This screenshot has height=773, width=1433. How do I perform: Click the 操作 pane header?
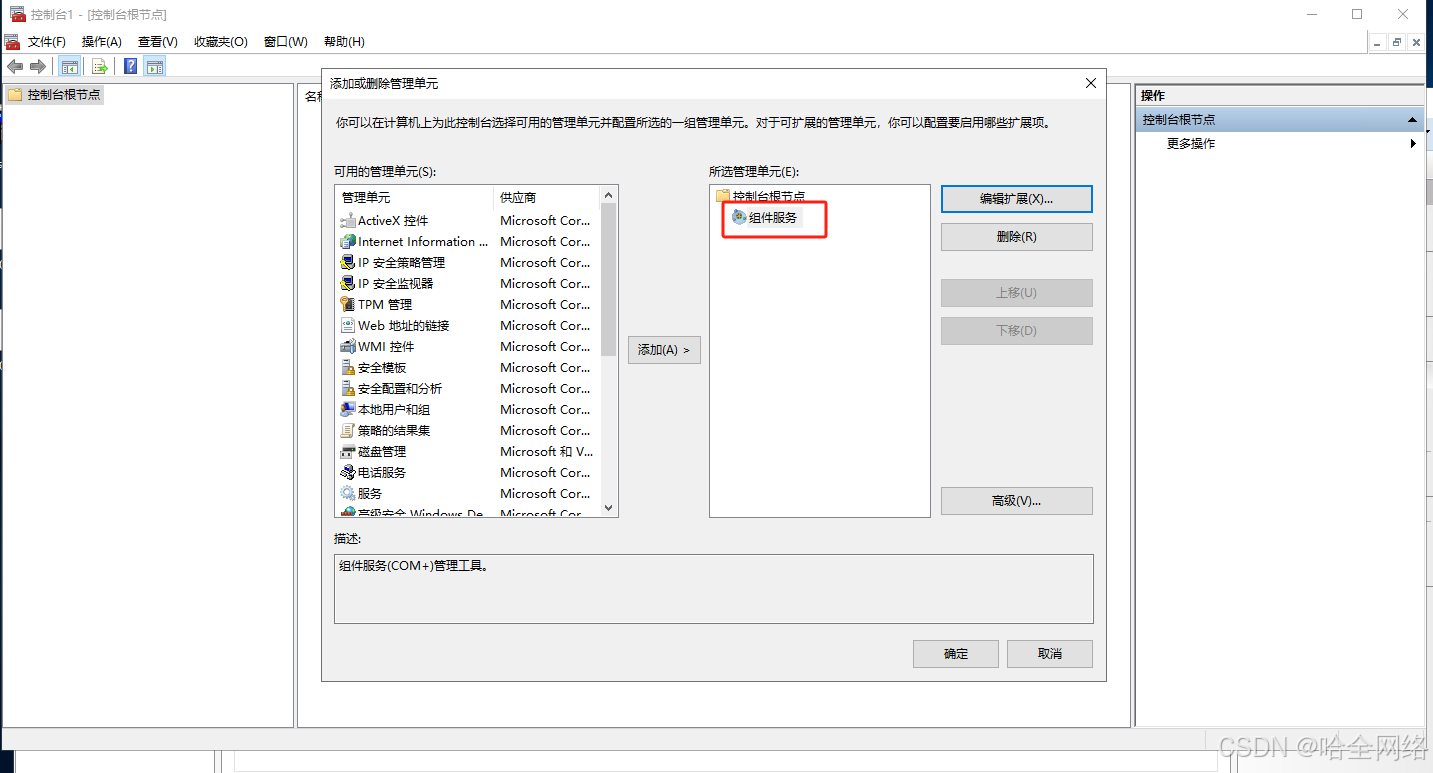1279,96
